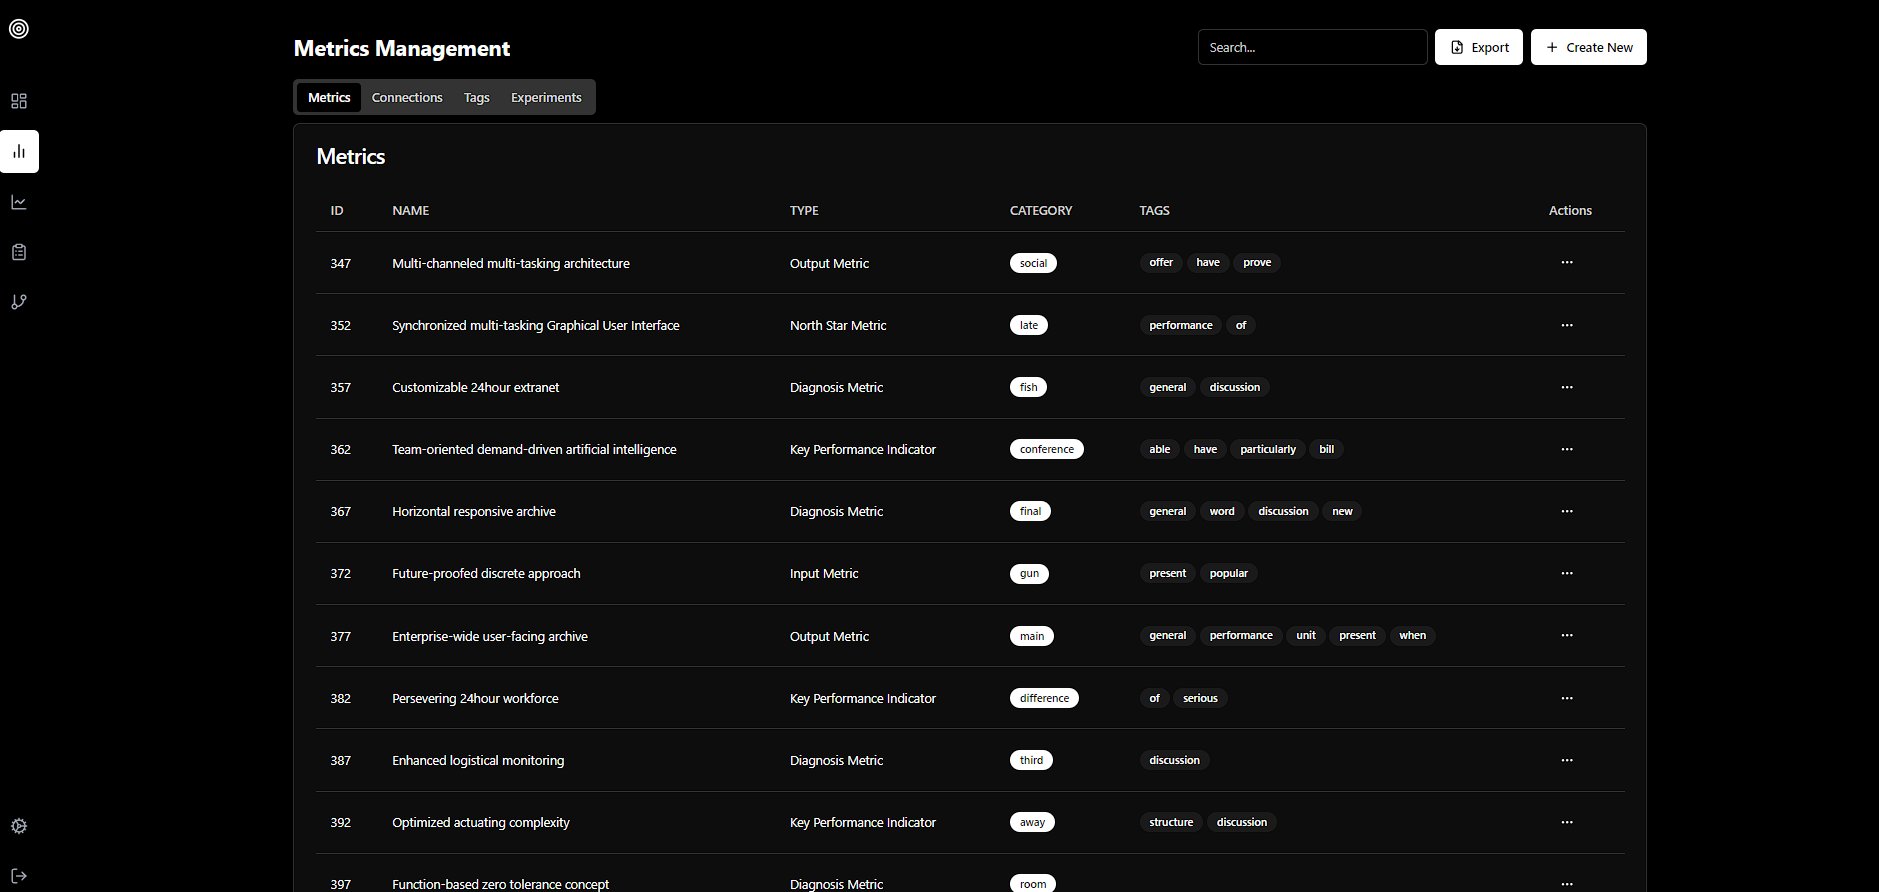Click the 'offer' tag in row 347

pos(1161,262)
